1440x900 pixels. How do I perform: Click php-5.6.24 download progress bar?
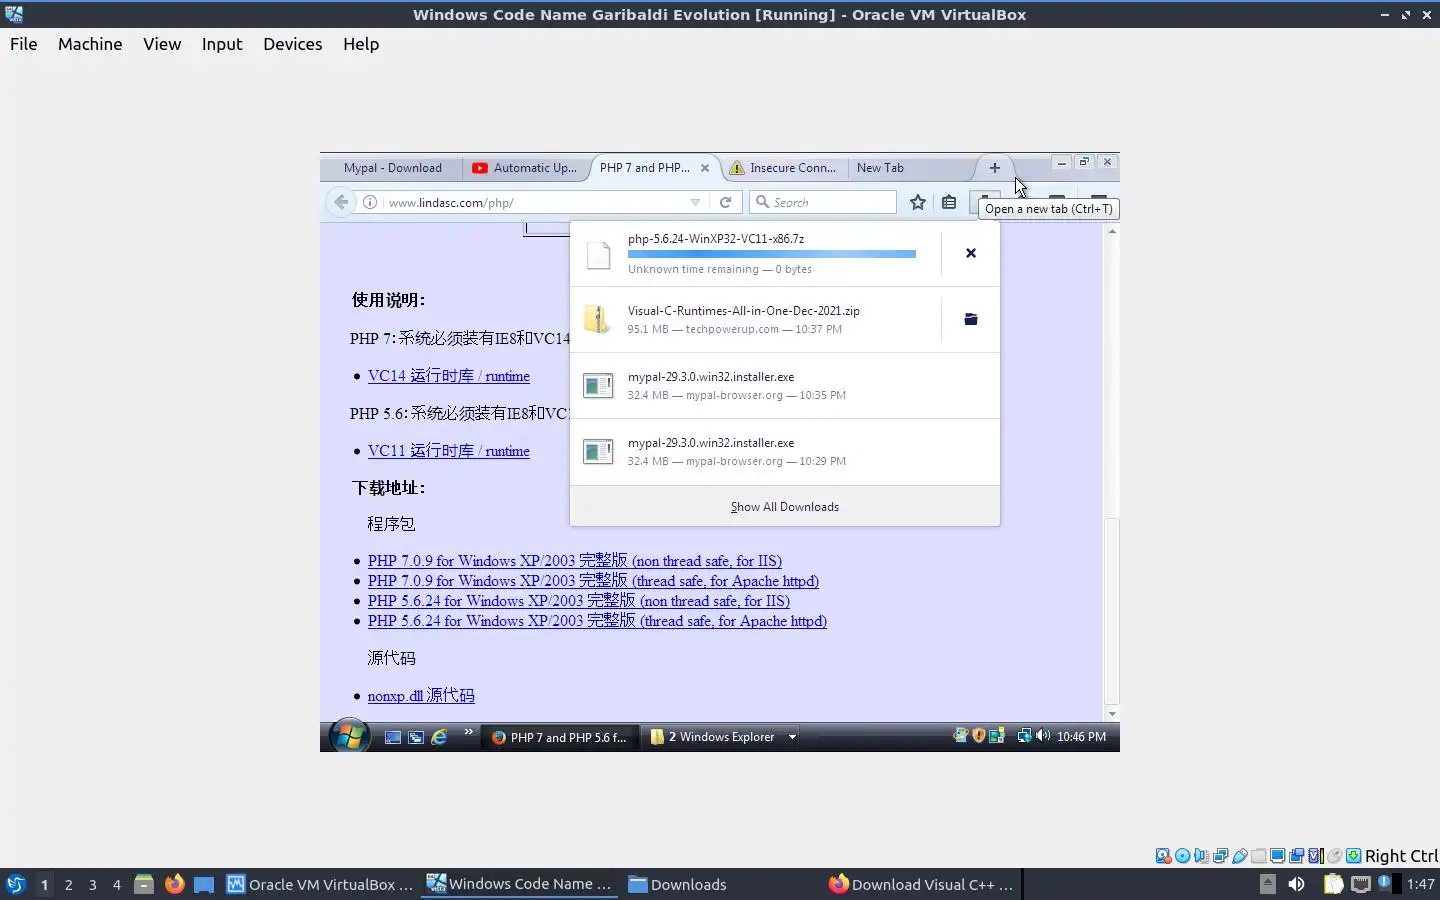pyautogui.click(x=772, y=254)
